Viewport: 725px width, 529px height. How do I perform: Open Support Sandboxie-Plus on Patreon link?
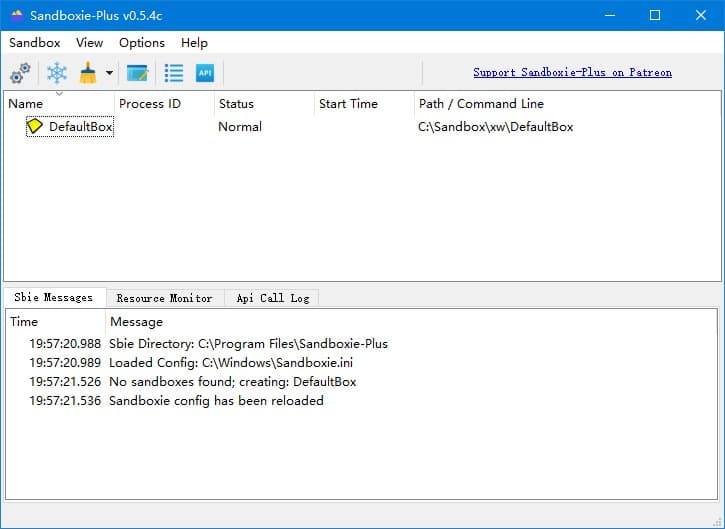[572, 73]
